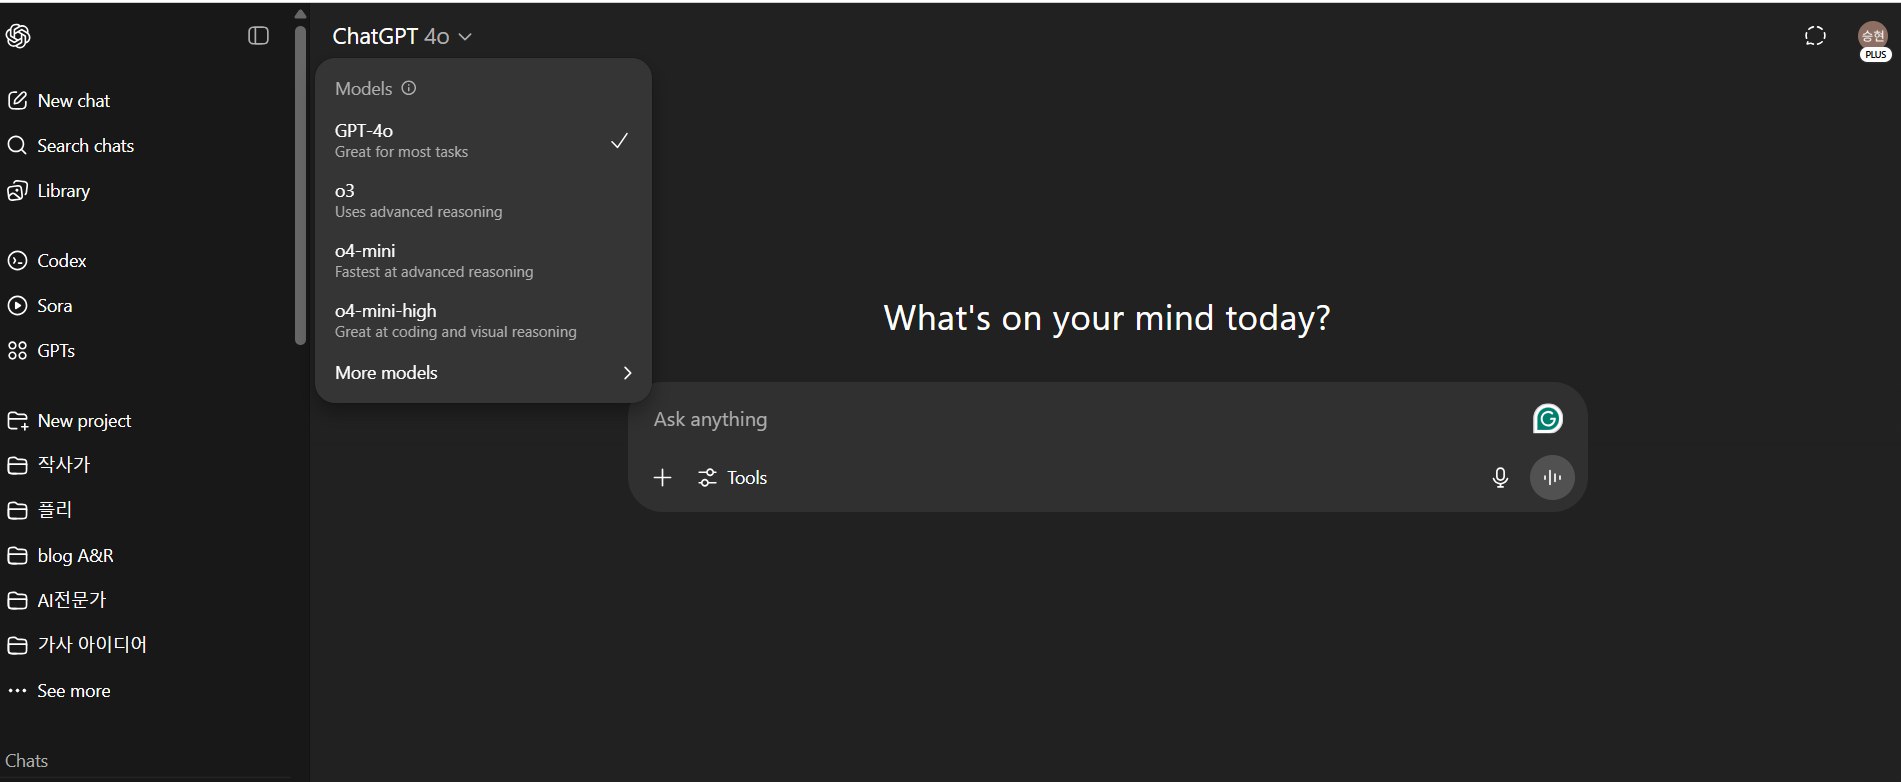Start voice mode with the waveform button
This screenshot has width=1901, height=782.
pyautogui.click(x=1552, y=478)
